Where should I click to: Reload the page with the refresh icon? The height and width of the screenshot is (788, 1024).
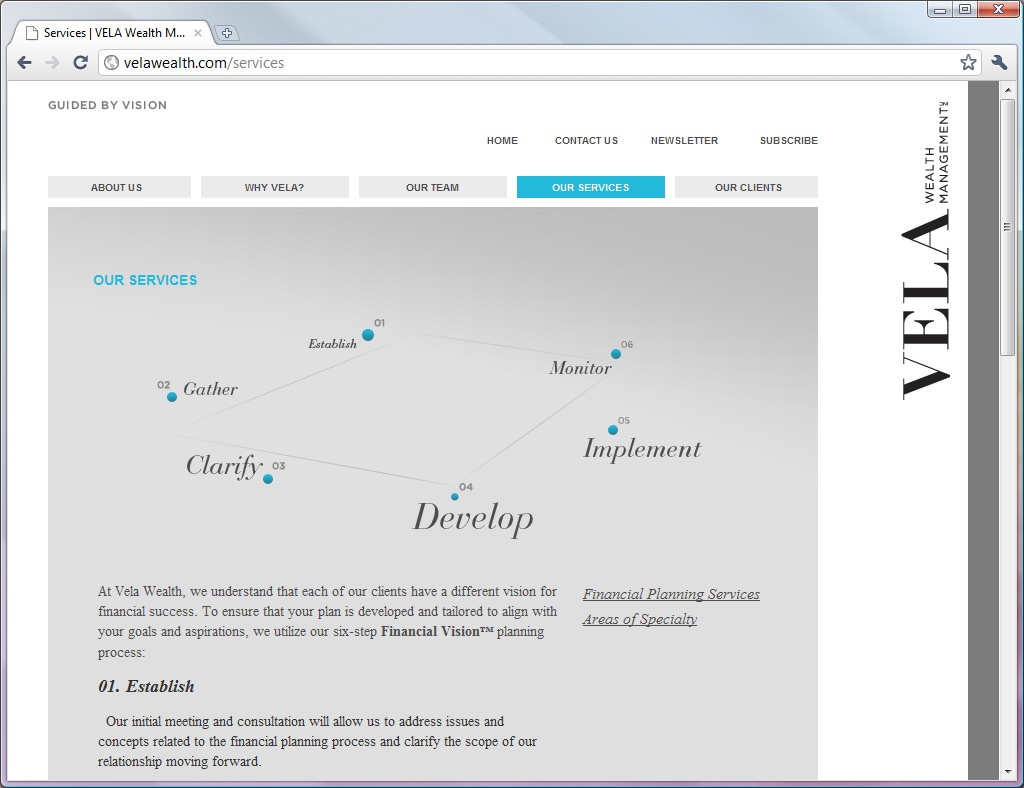(x=80, y=63)
